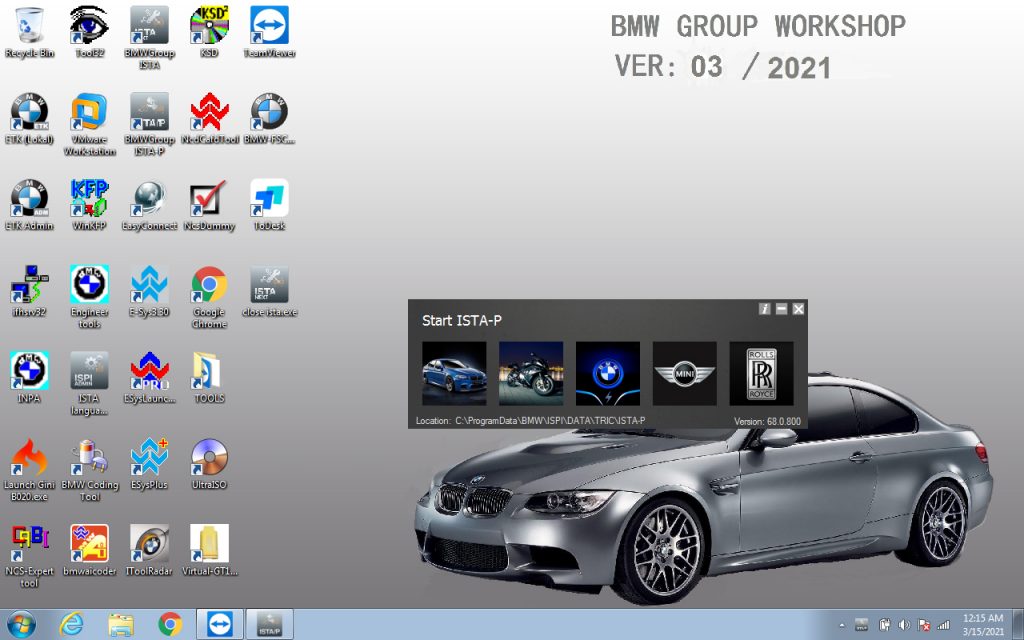Open Virtual-GT1 desktop shortcut
The image size is (1024, 640).
click(x=209, y=550)
